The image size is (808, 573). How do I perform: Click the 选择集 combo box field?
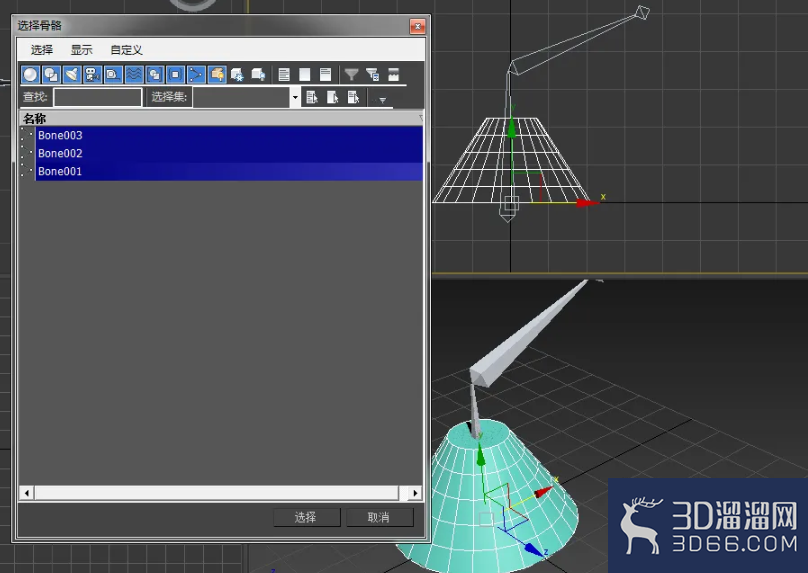(x=241, y=97)
